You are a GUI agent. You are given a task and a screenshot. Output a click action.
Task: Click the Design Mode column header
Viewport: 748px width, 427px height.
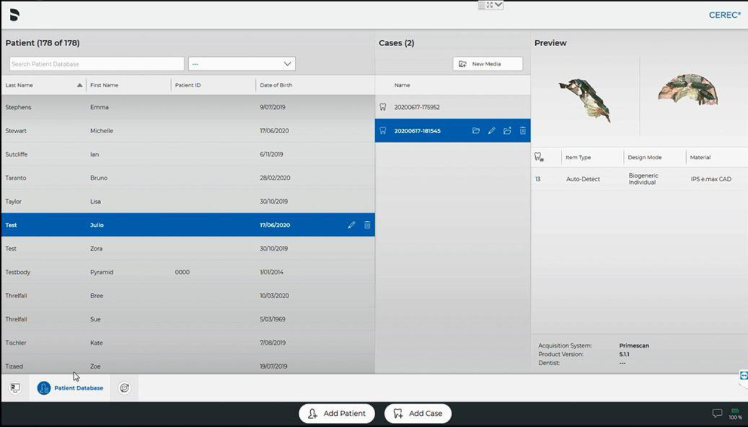point(644,157)
